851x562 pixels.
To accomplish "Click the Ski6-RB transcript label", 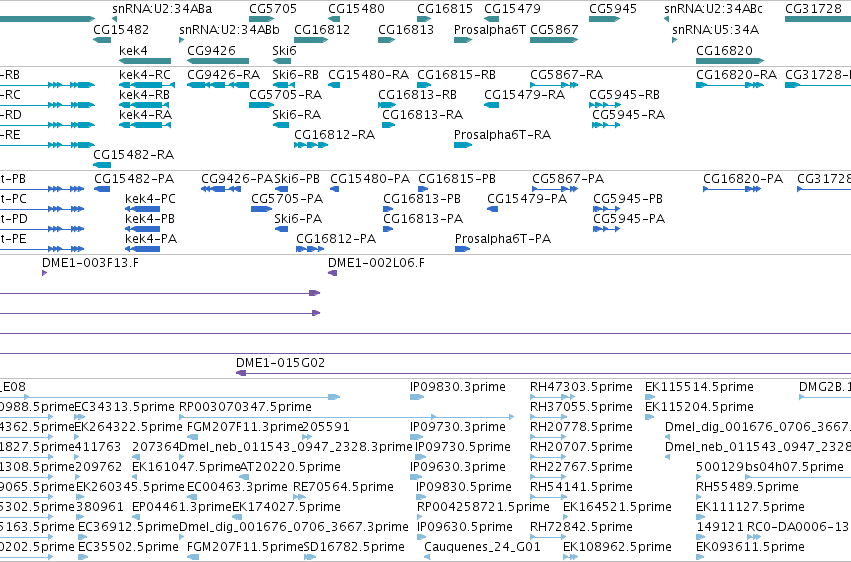I will click(296, 74).
